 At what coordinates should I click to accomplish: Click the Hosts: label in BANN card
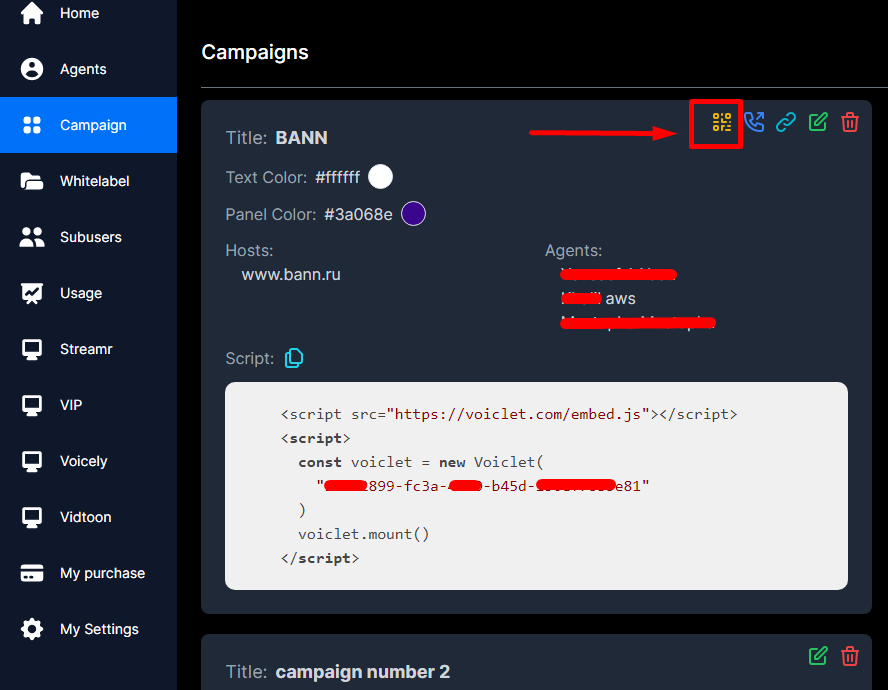(x=249, y=250)
